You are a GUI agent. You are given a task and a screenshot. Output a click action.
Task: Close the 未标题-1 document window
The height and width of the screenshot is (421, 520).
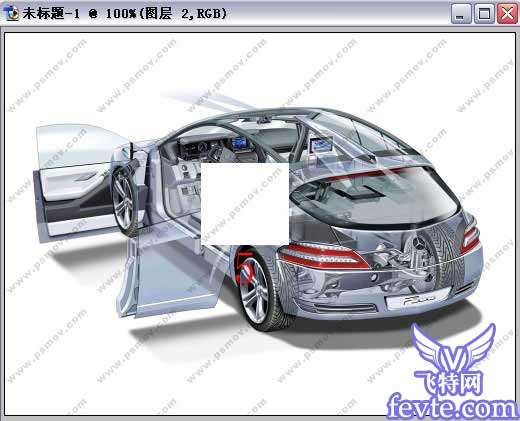click(507, 14)
